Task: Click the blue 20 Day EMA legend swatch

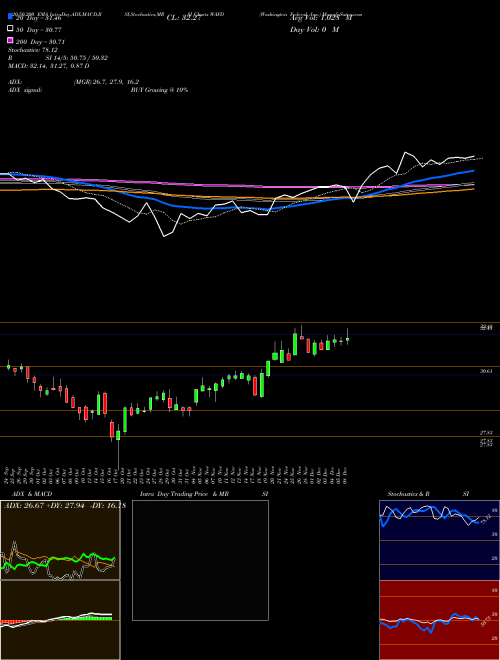Action: click(x=10, y=16)
